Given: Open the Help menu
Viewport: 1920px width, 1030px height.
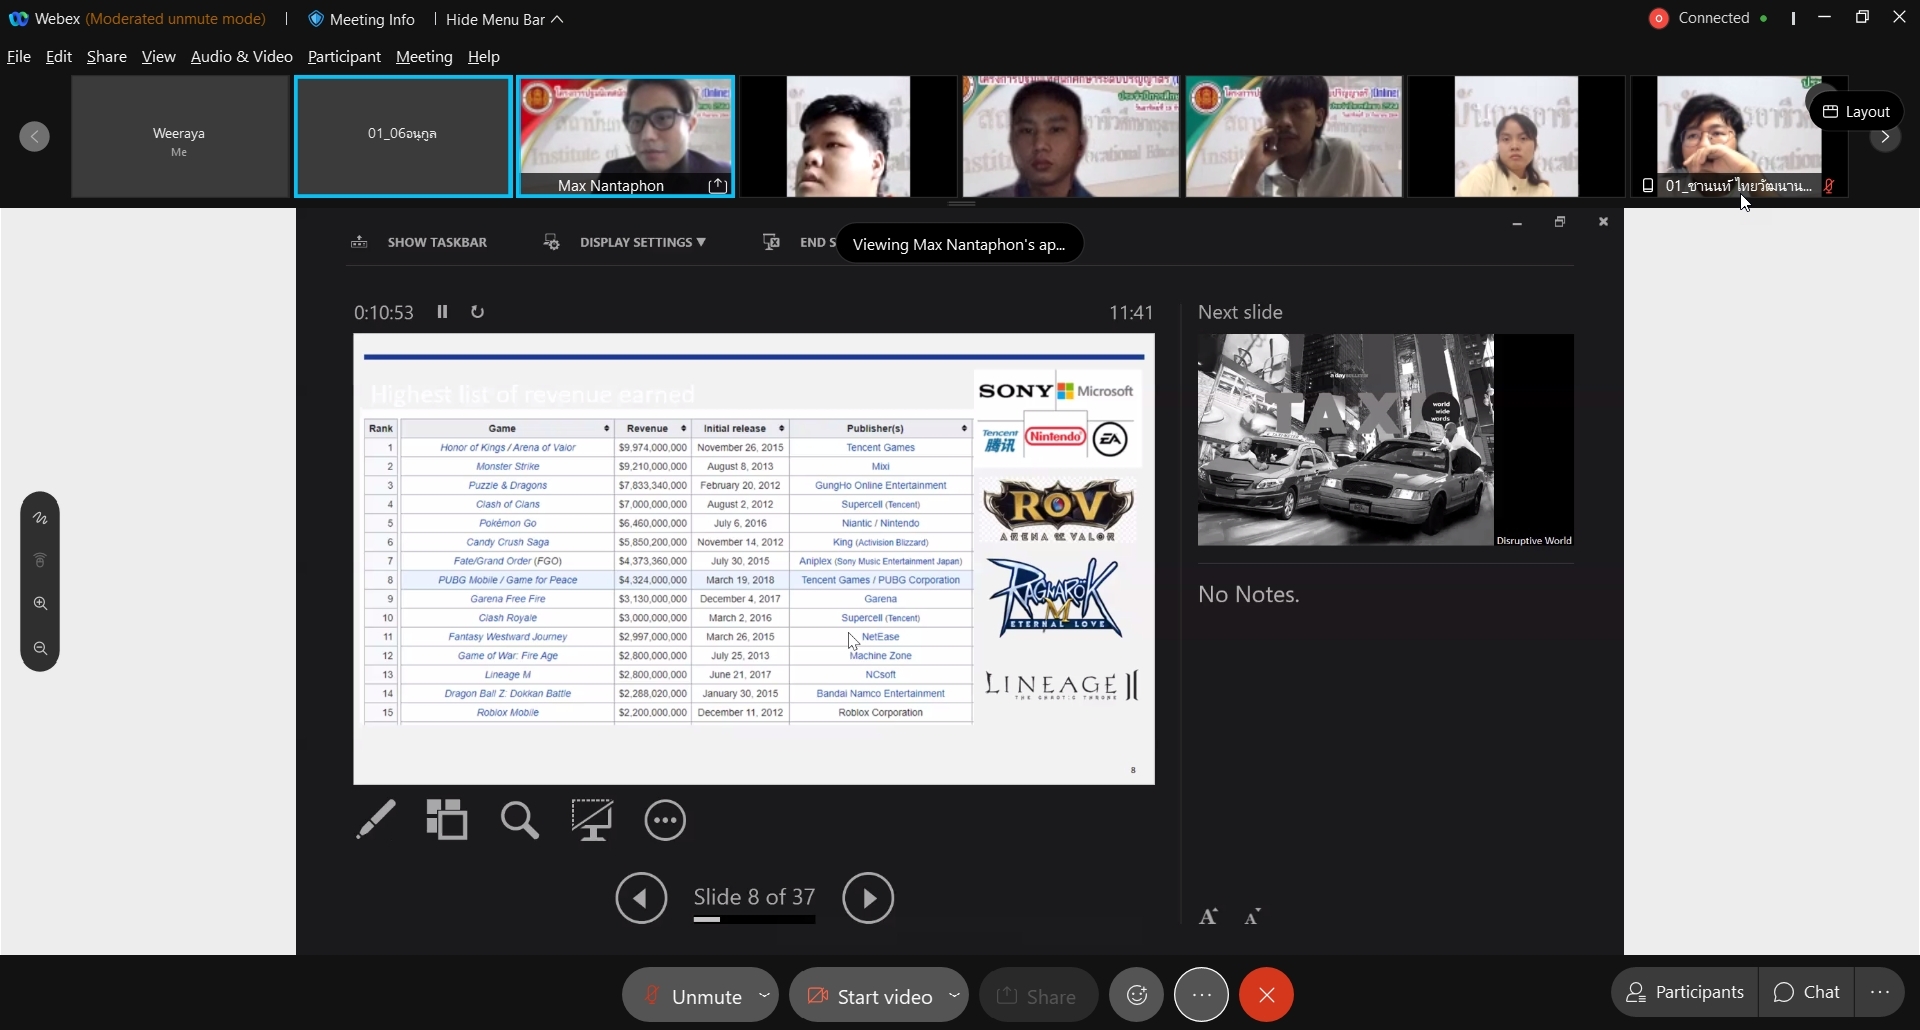Looking at the screenshot, I should pos(484,57).
